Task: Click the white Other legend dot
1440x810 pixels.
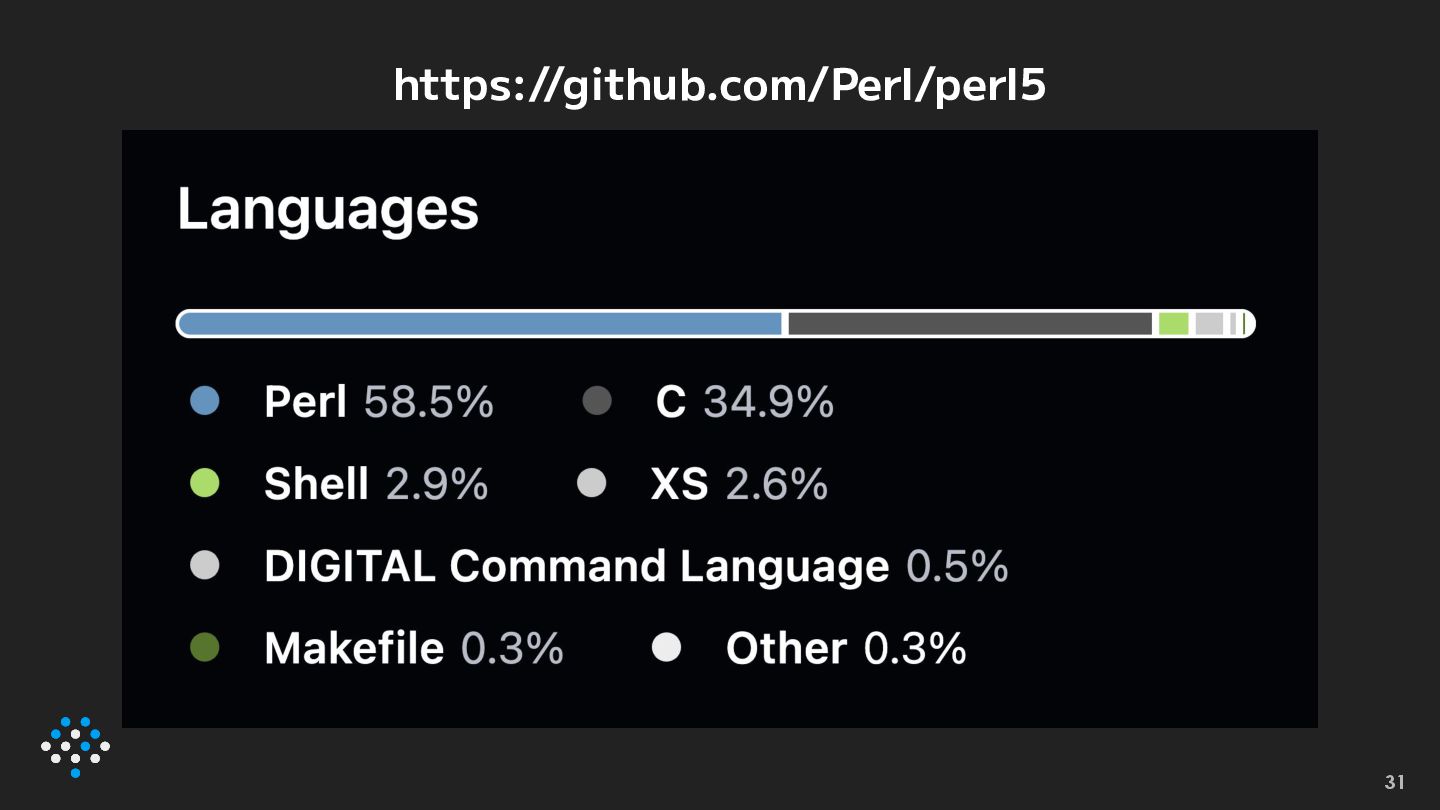Action: tap(666, 648)
